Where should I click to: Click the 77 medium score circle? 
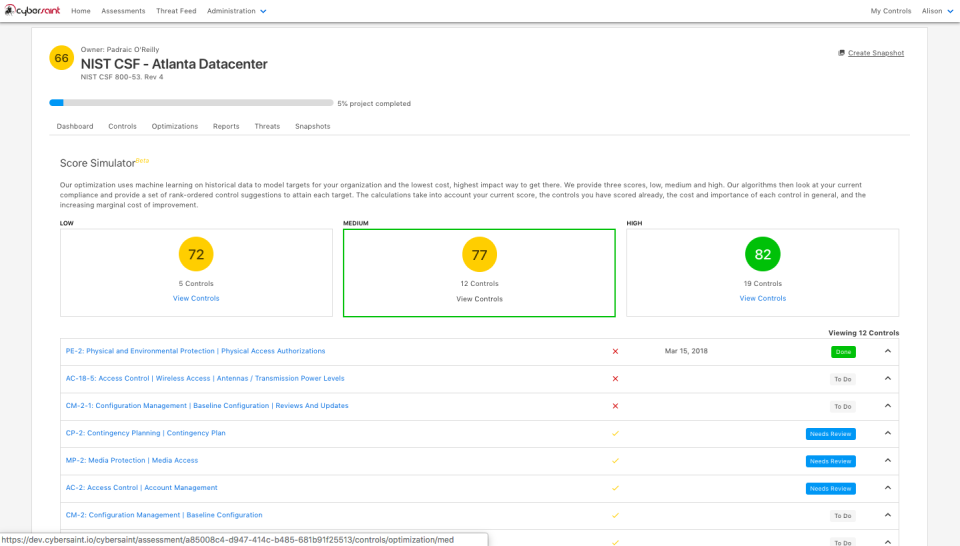(479, 255)
